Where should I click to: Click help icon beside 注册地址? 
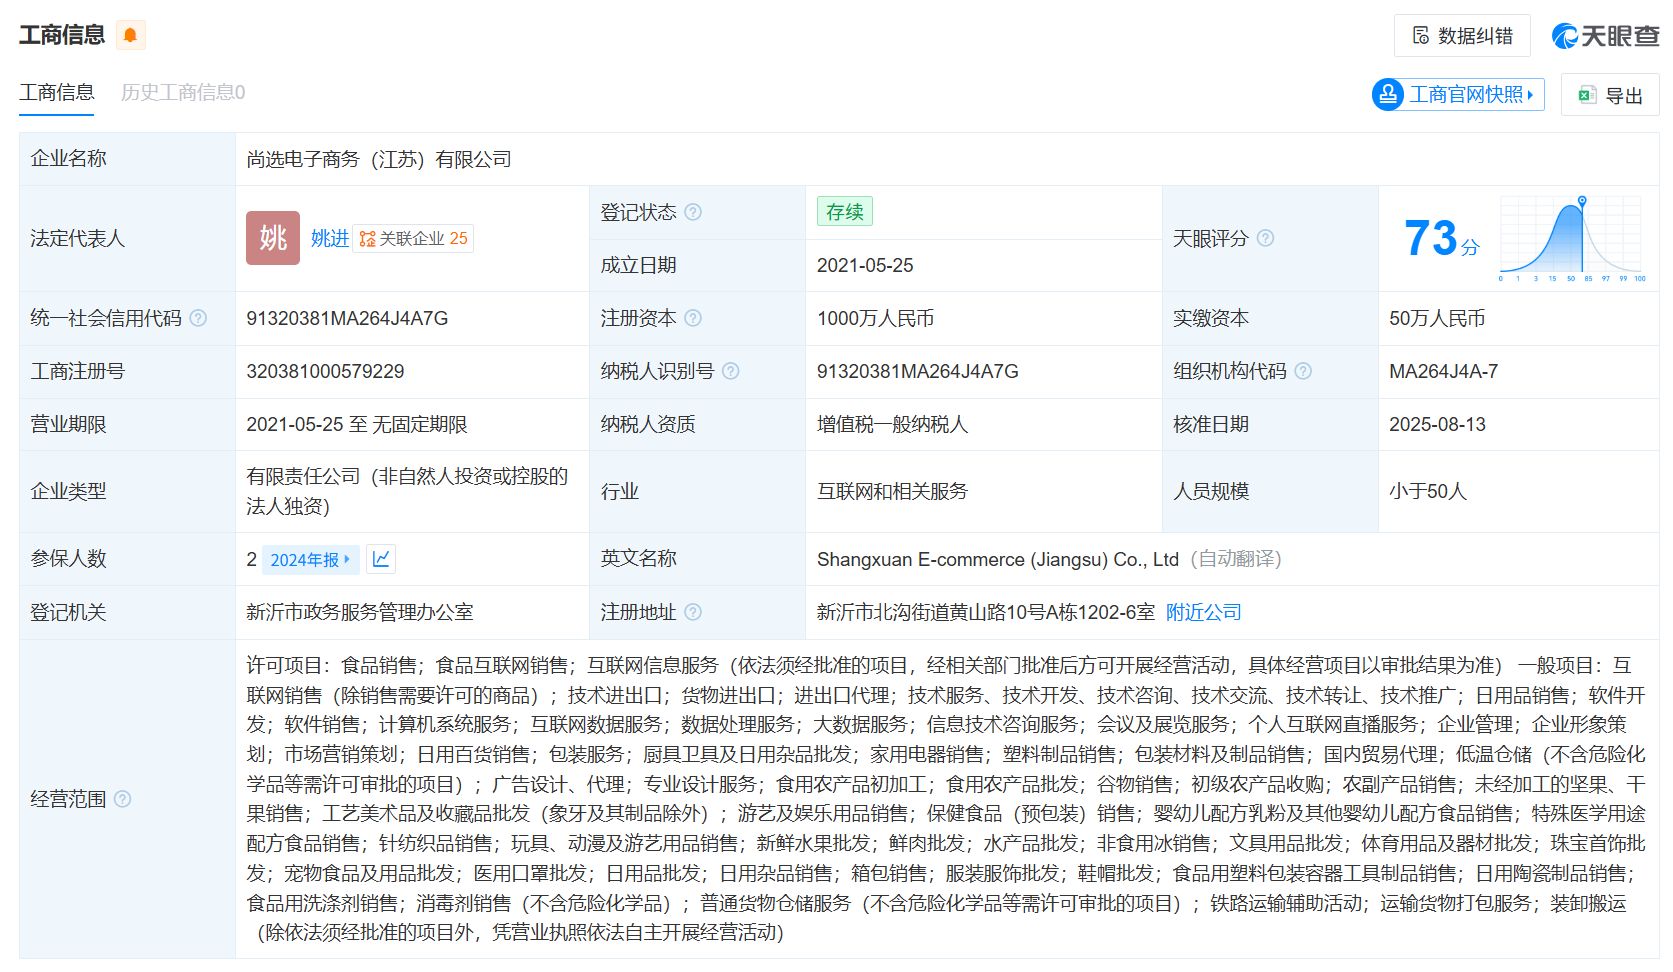pyautogui.click(x=693, y=612)
